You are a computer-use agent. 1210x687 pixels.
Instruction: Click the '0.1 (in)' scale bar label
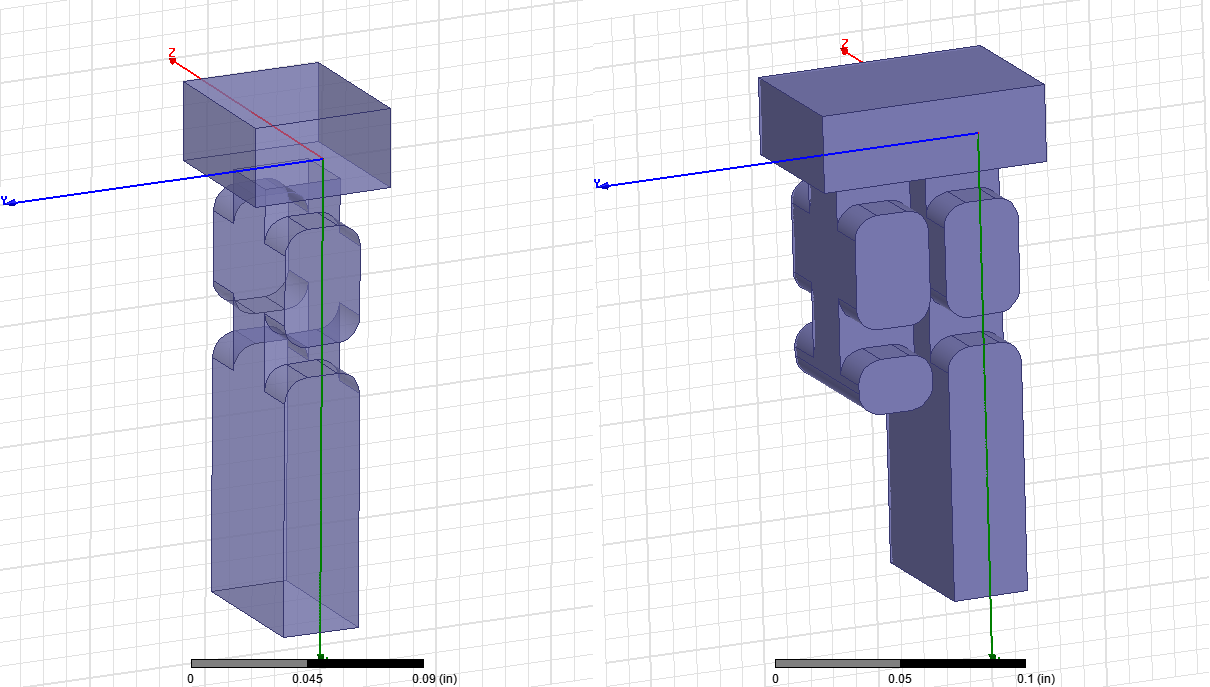click(x=1035, y=678)
